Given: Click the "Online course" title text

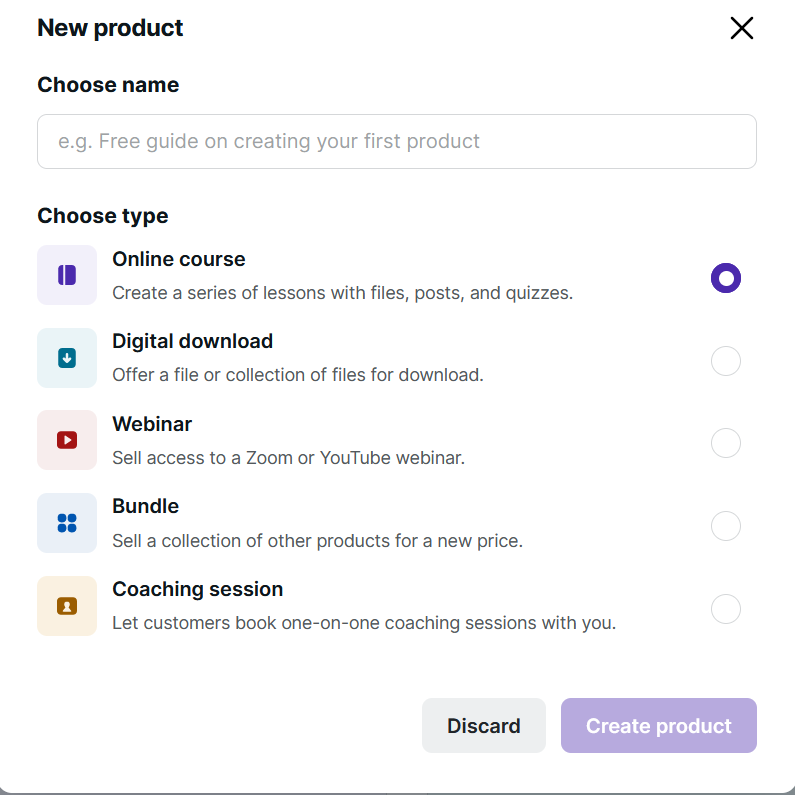Looking at the screenshot, I should point(178,259).
